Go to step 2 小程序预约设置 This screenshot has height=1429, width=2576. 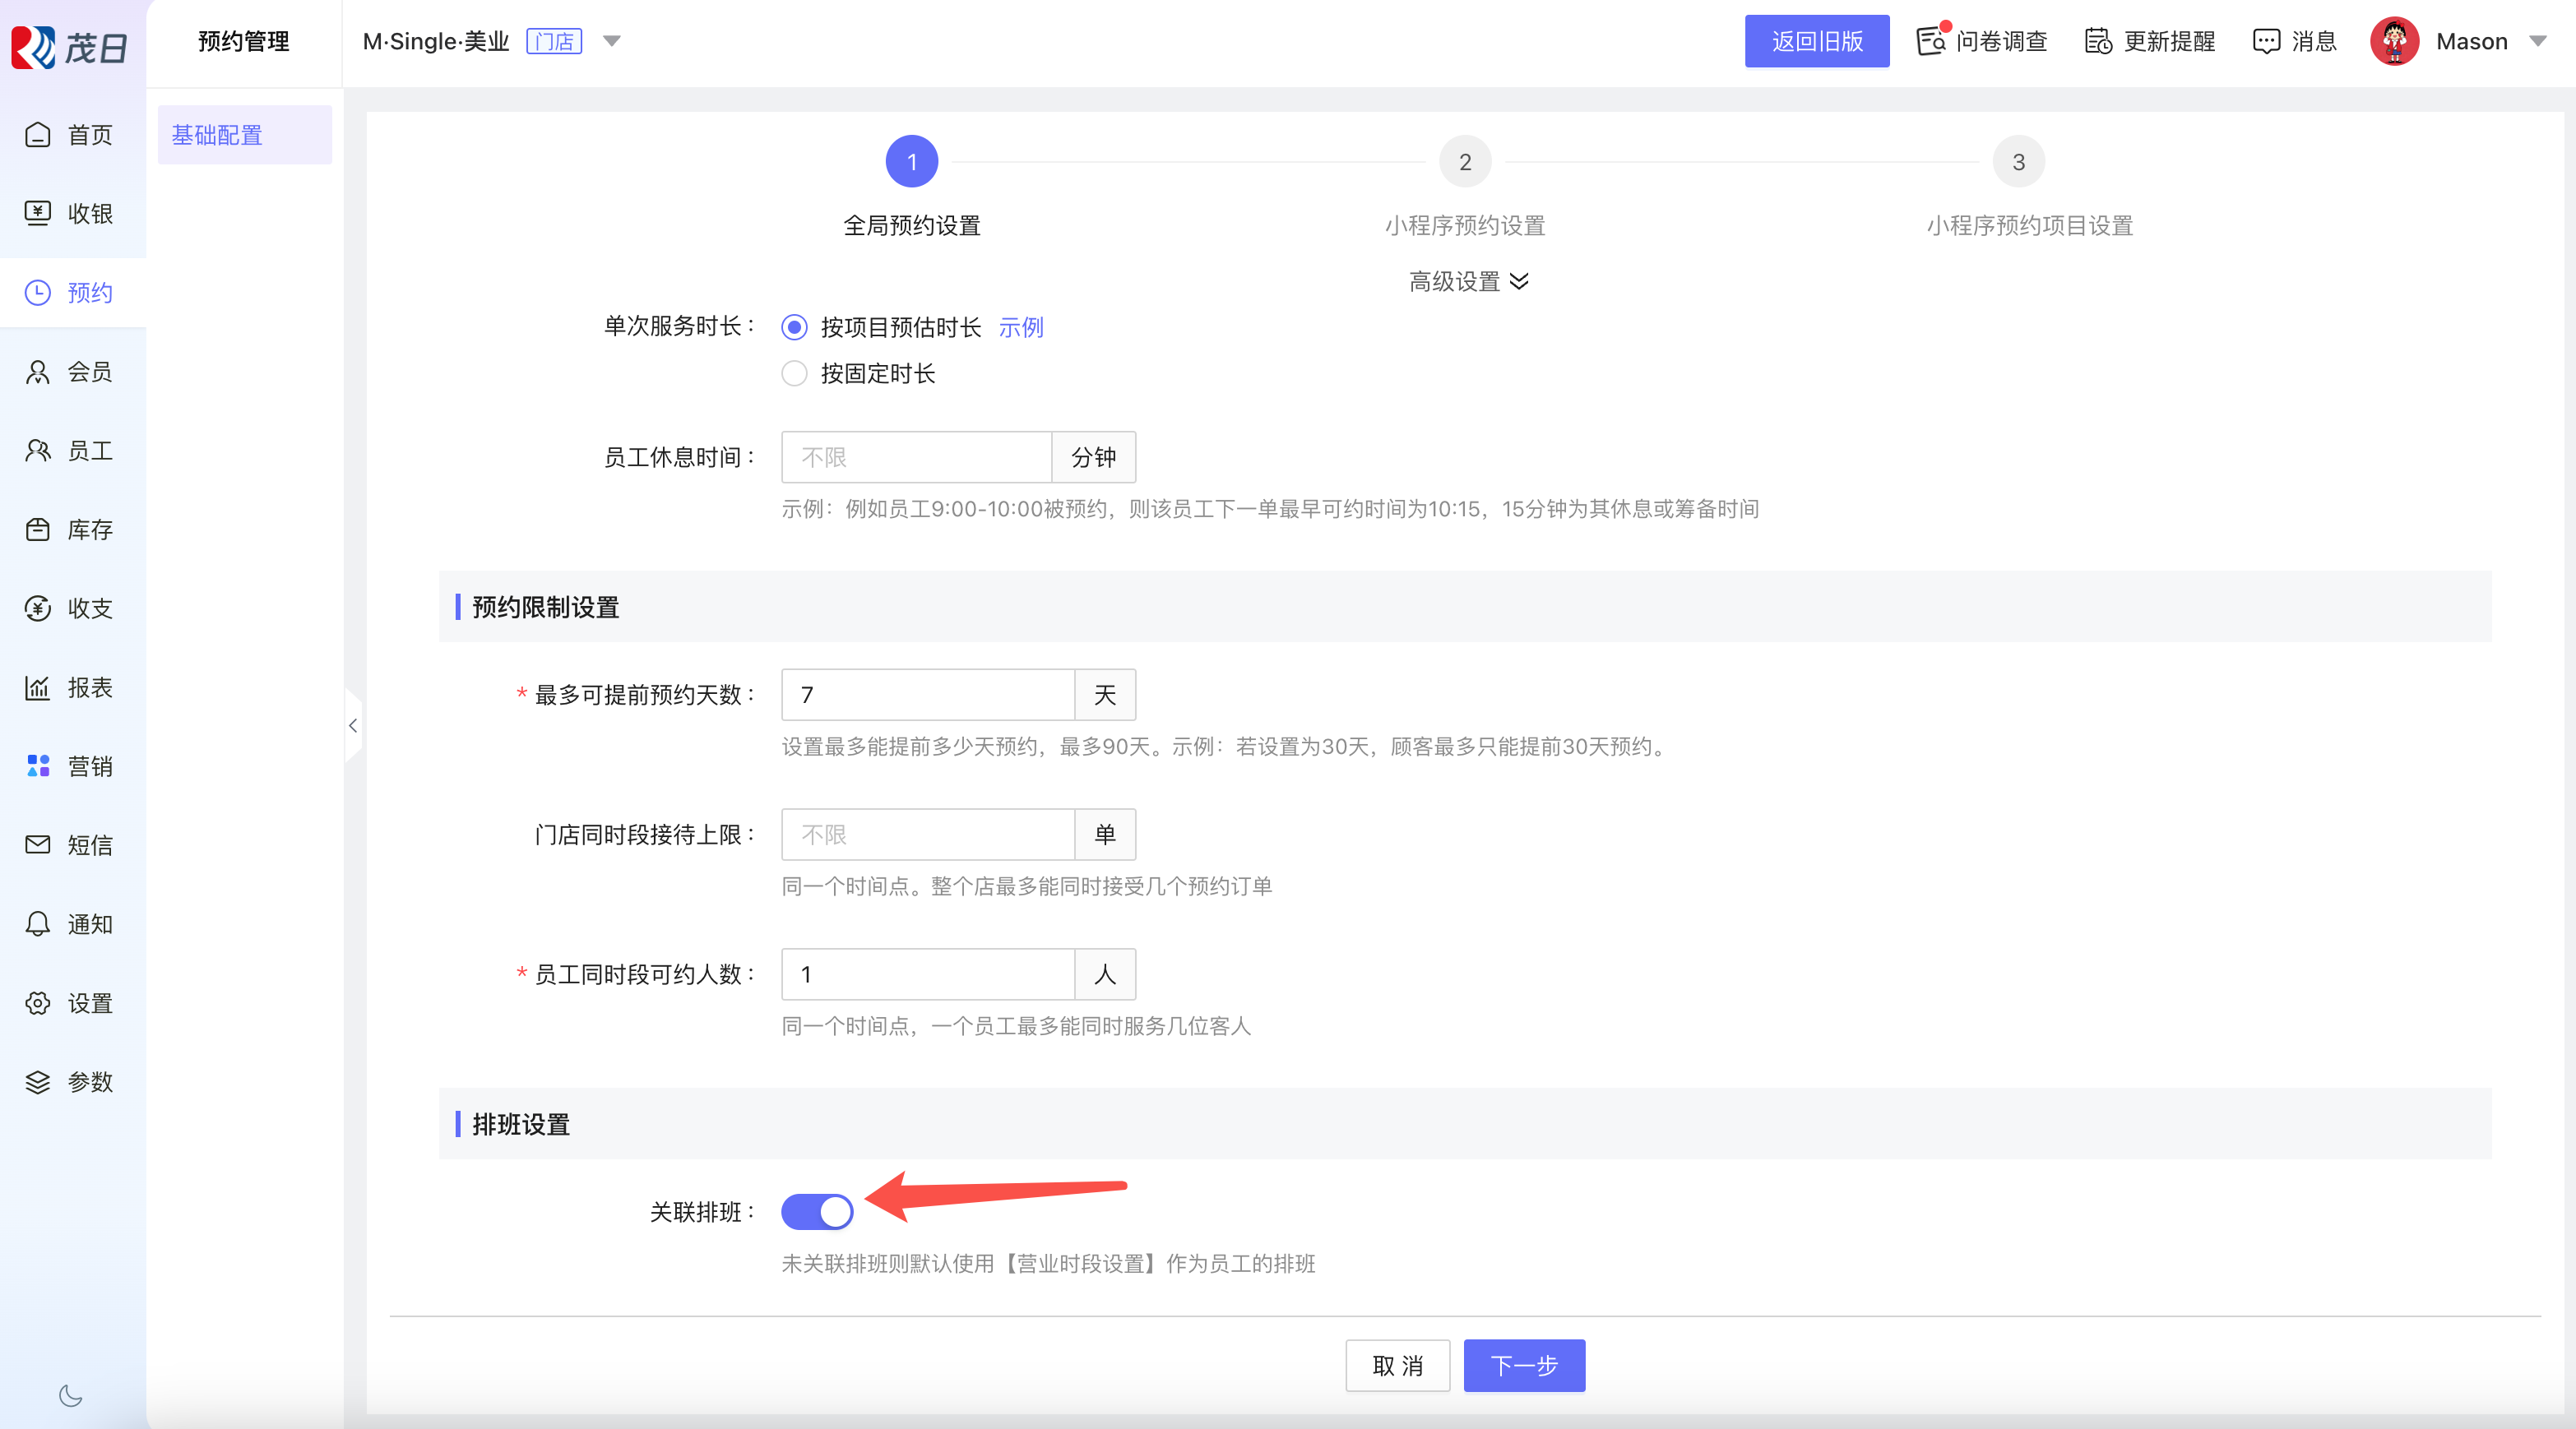click(x=1464, y=162)
